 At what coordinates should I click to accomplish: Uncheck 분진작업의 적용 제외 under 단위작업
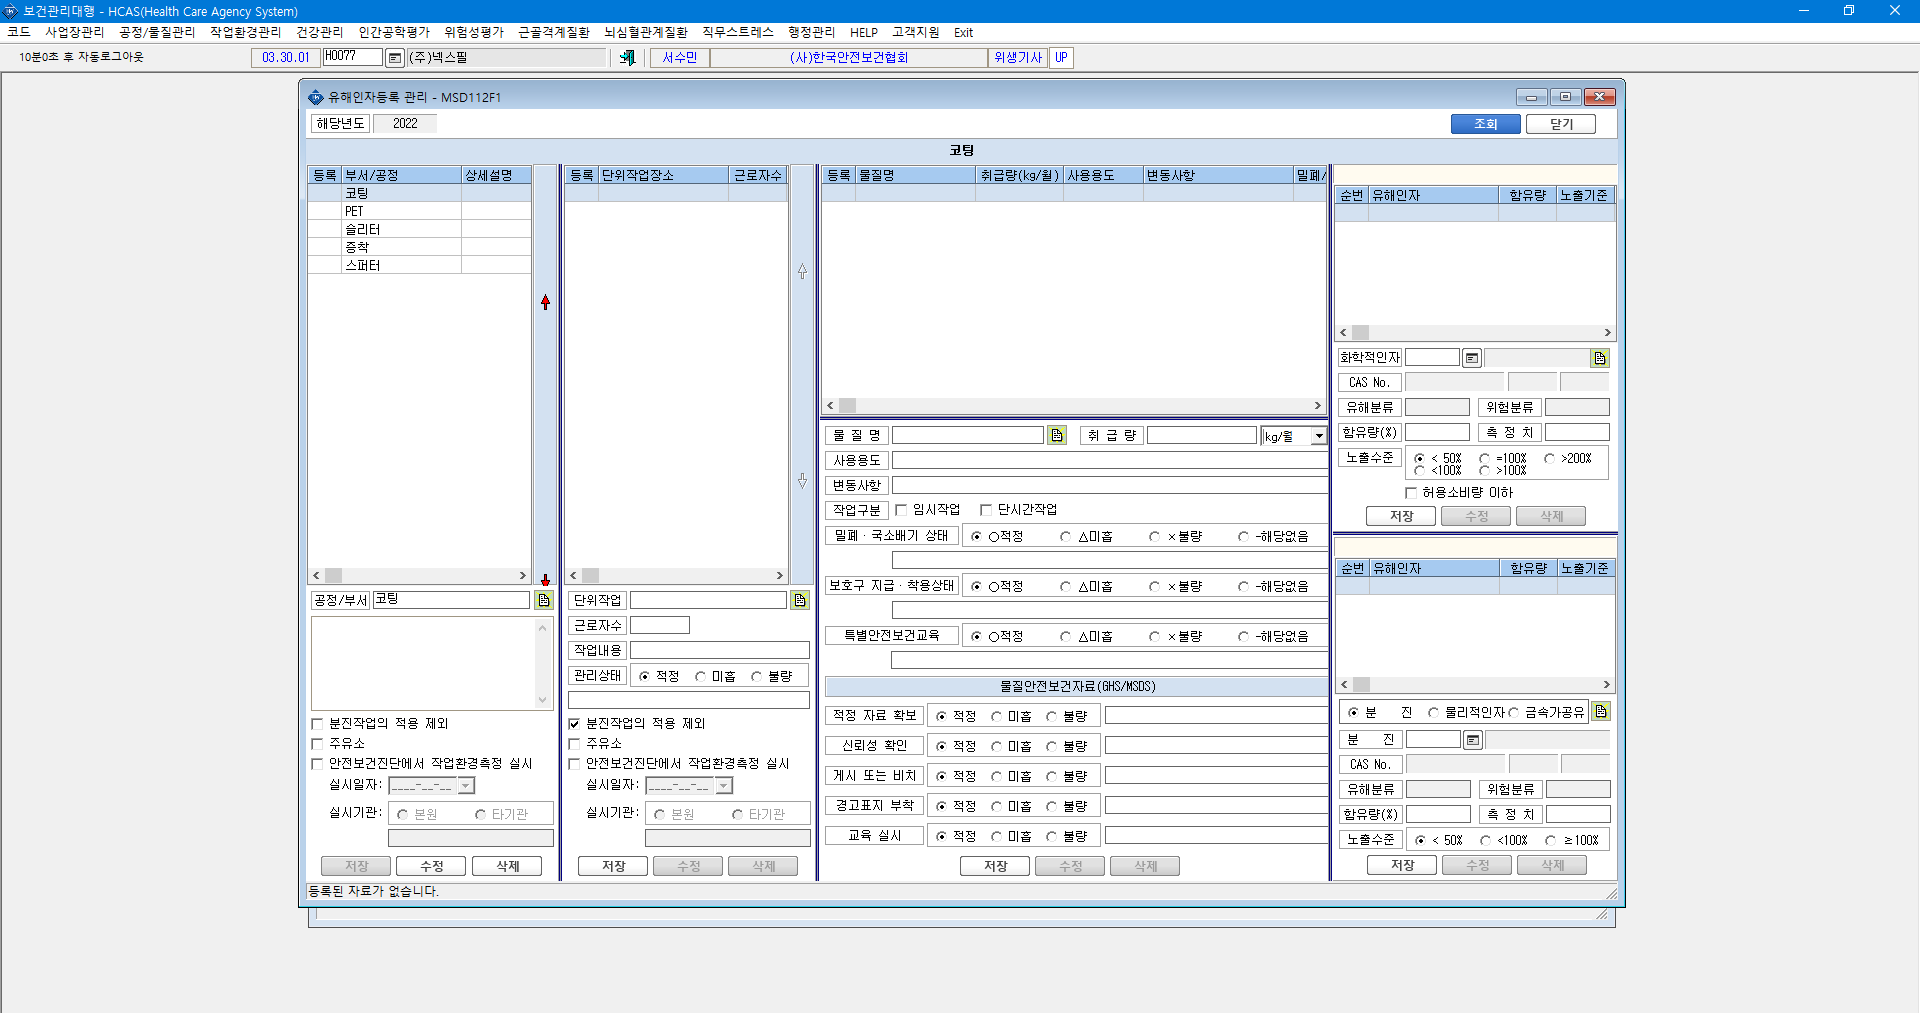coord(574,723)
